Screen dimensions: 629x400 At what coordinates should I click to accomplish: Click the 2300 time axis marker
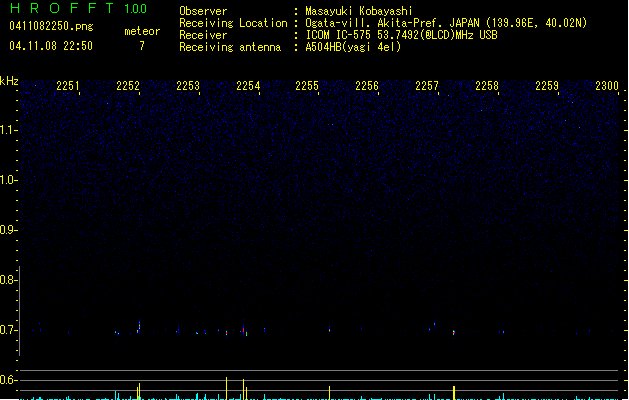click(x=607, y=86)
